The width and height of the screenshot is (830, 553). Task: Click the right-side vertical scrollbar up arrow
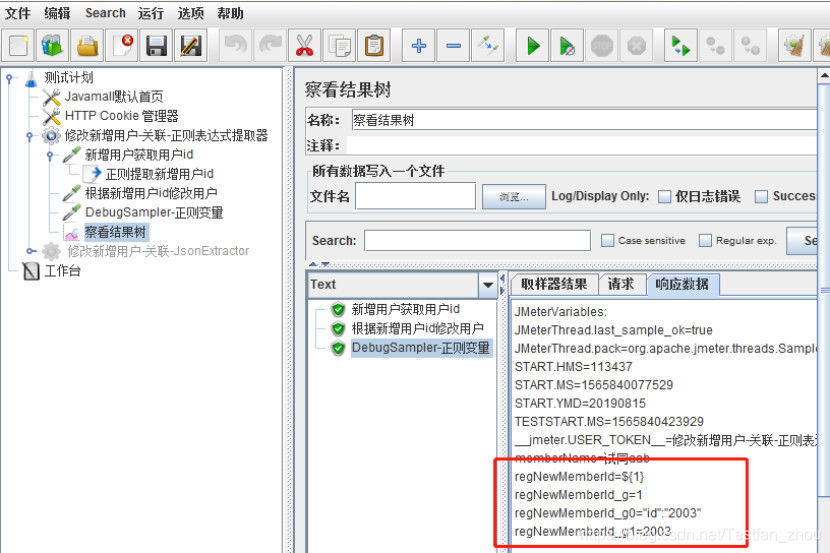click(824, 77)
